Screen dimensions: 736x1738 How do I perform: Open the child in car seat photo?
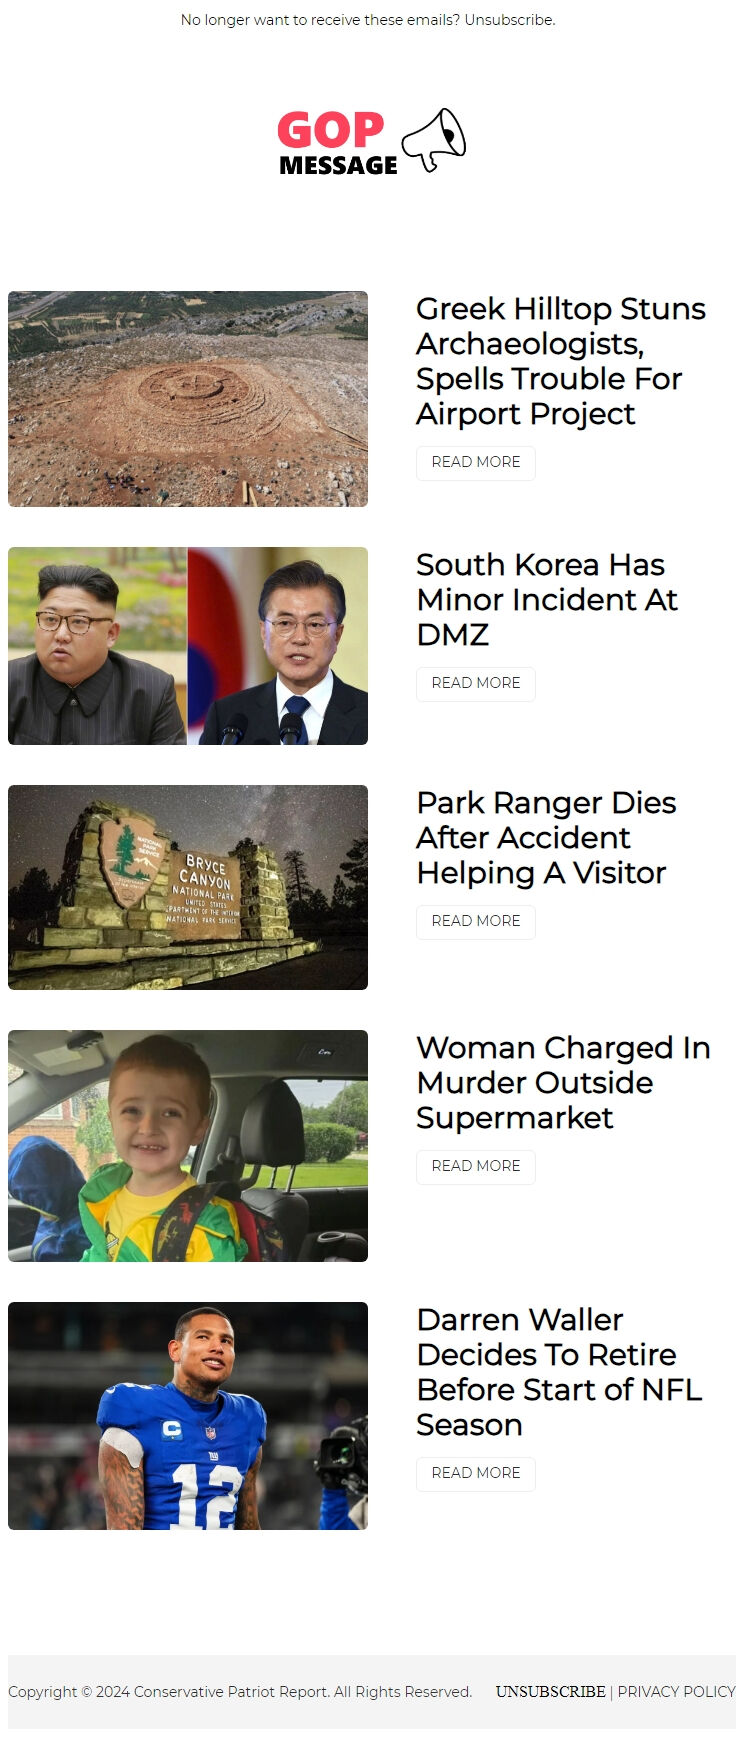tap(188, 1146)
